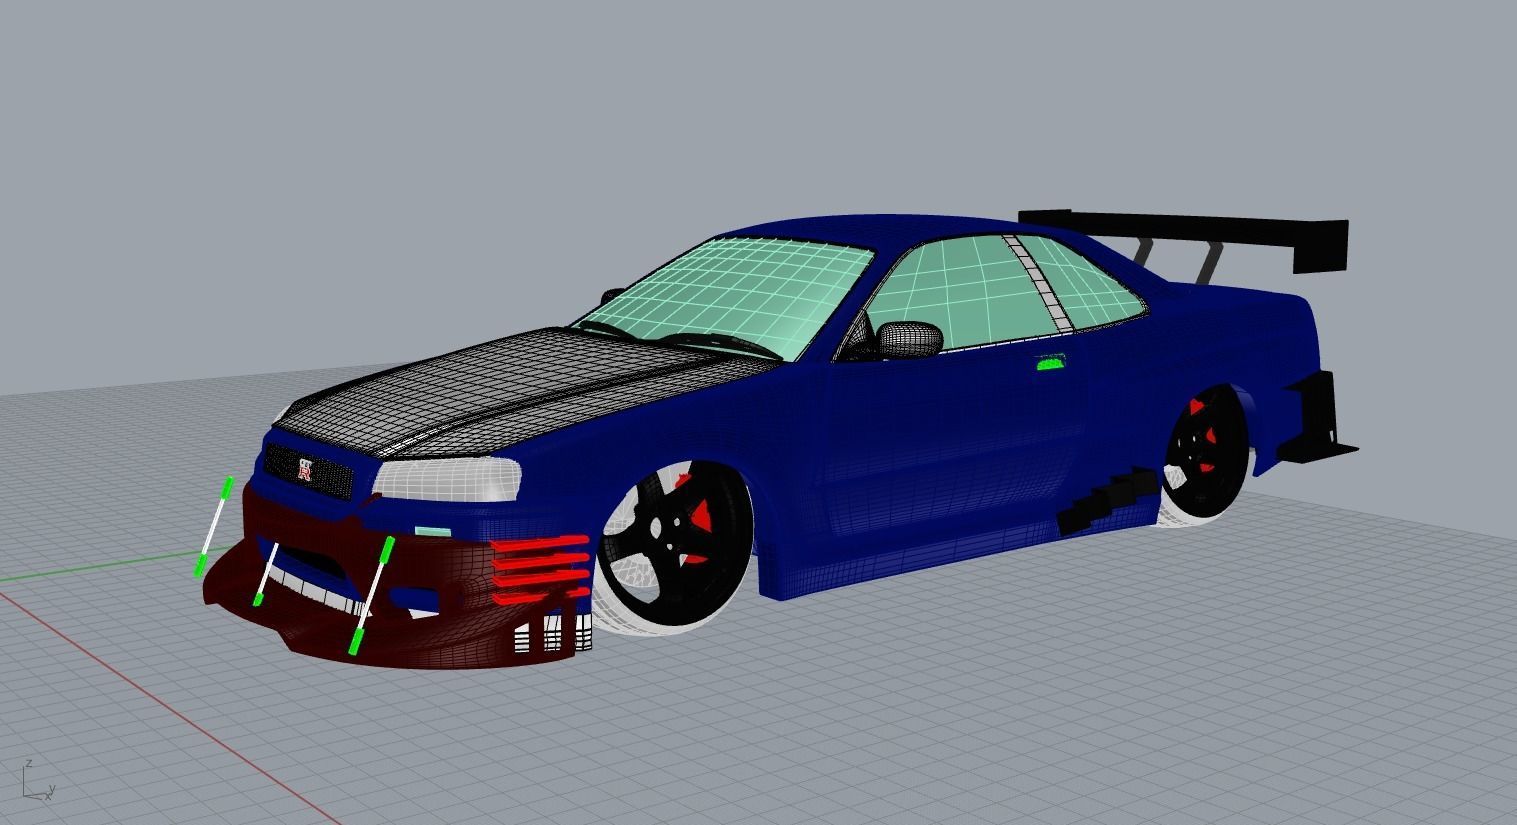This screenshot has width=1517, height=825.
Task: Click the Y axis label of the axis gizmo
Action: point(51,789)
